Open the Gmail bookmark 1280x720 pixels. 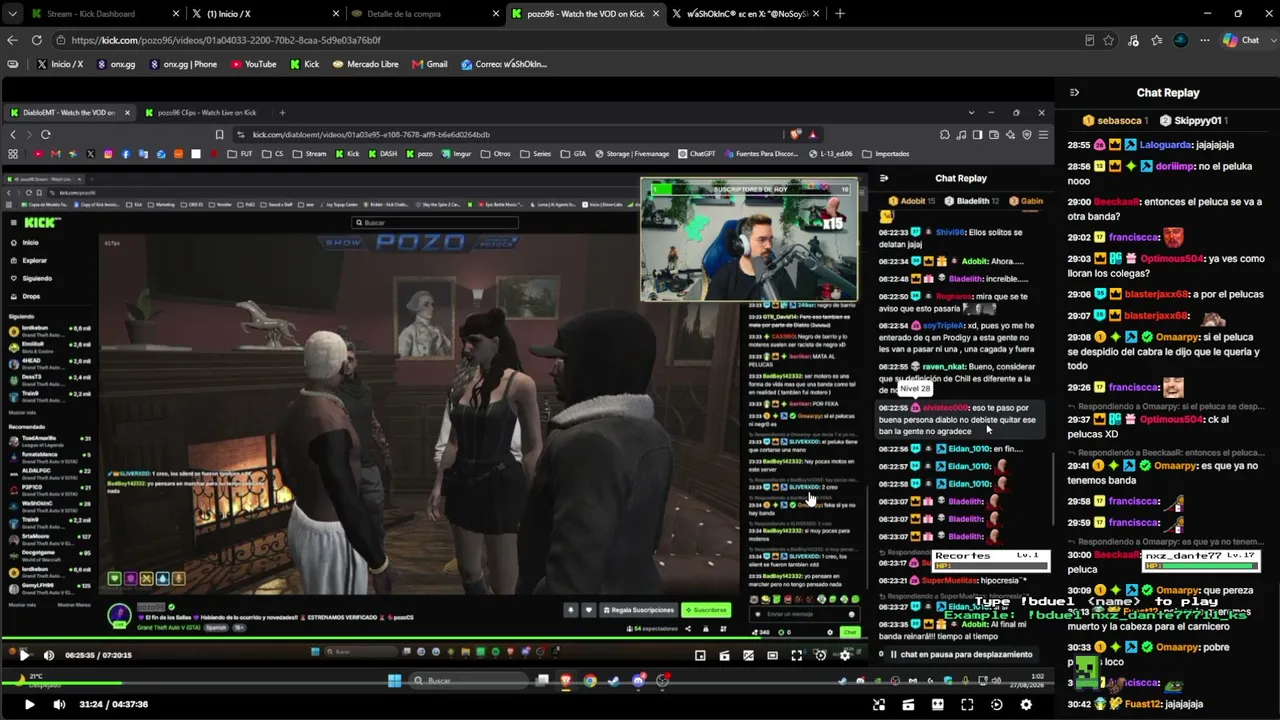430,64
